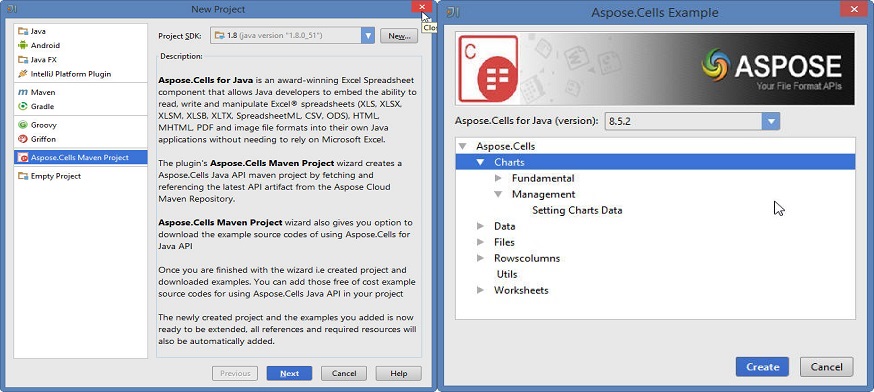Close the New Project window
Screen dimensions: 874x392
click(422, 7)
